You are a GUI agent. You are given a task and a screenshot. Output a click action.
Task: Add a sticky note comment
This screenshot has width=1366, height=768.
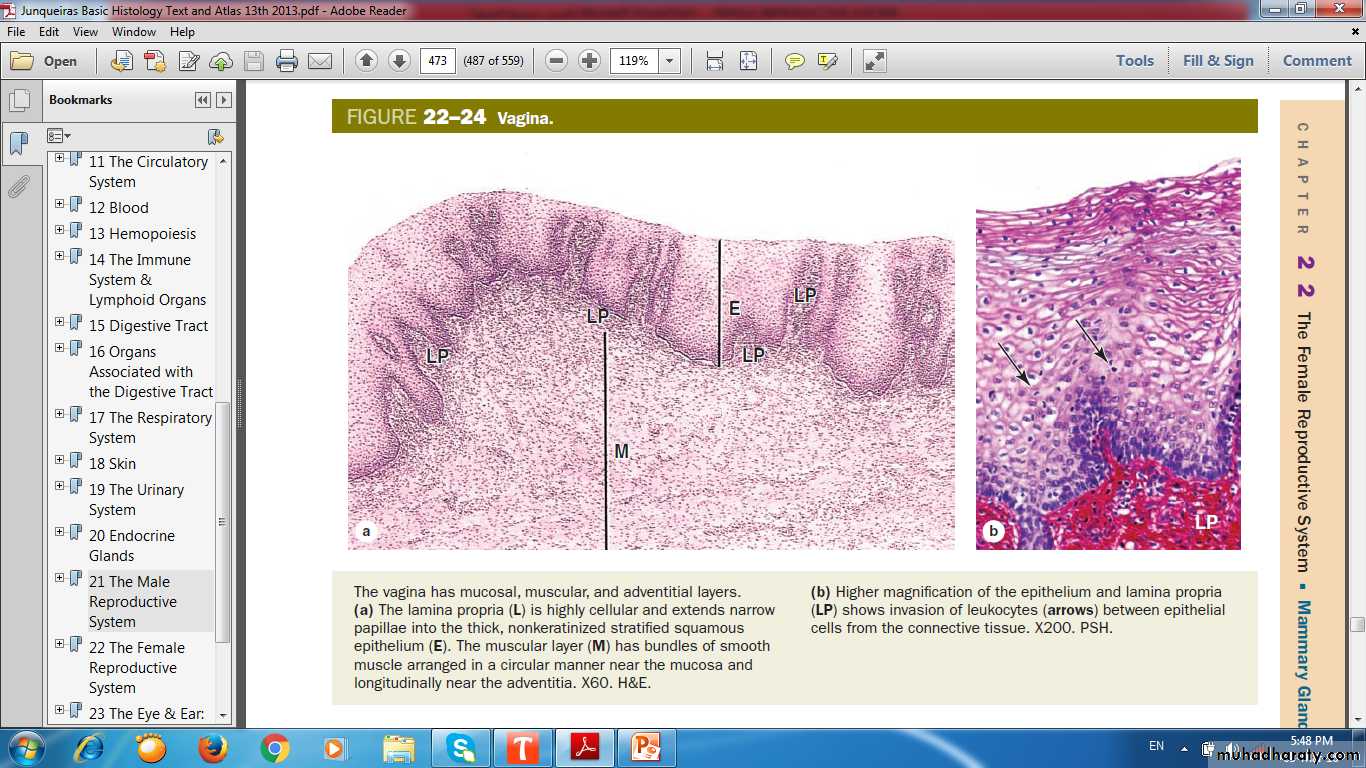794,61
